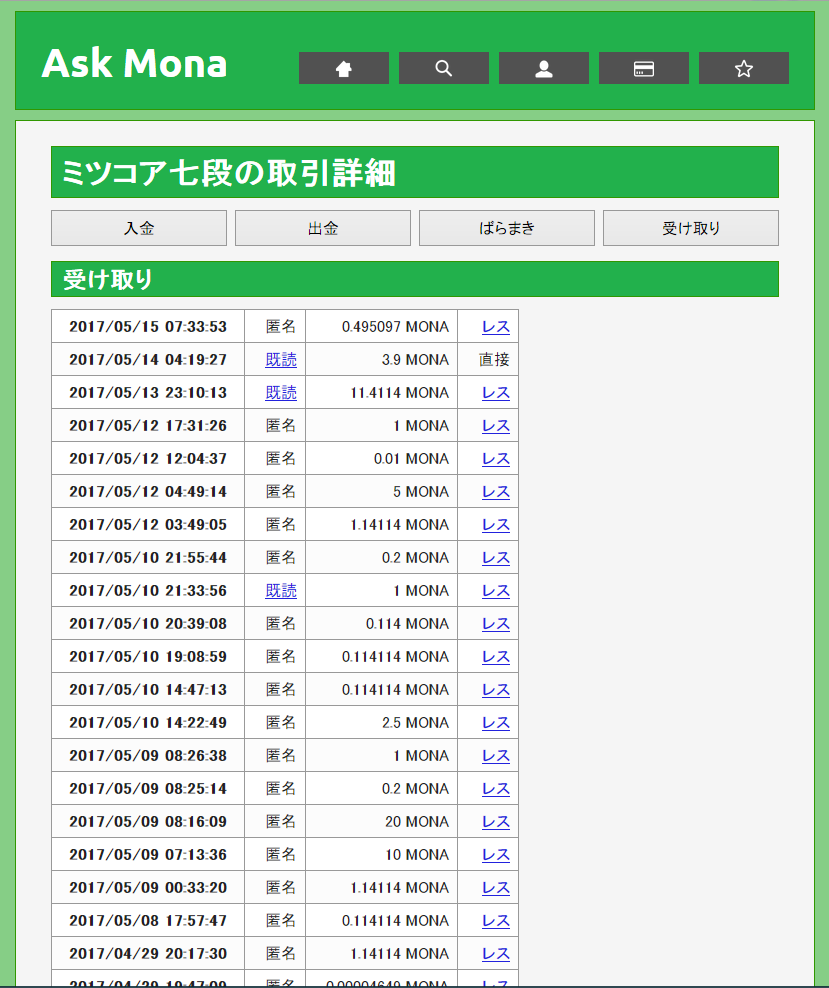This screenshot has width=829, height=988.
Task: Open レス link in 14:47:13 row
Action: tap(496, 689)
